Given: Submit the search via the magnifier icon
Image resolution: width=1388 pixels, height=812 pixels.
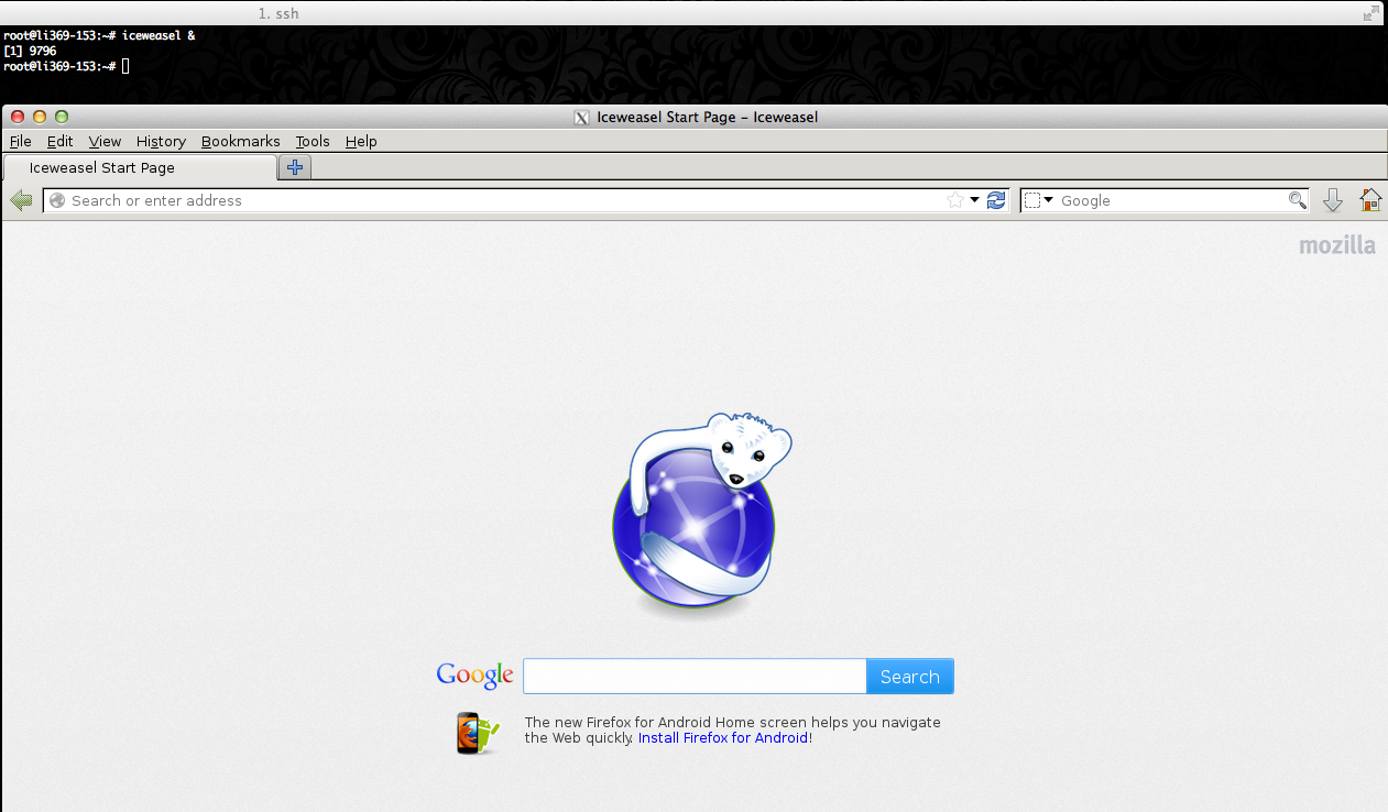Looking at the screenshot, I should pos(1296,200).
